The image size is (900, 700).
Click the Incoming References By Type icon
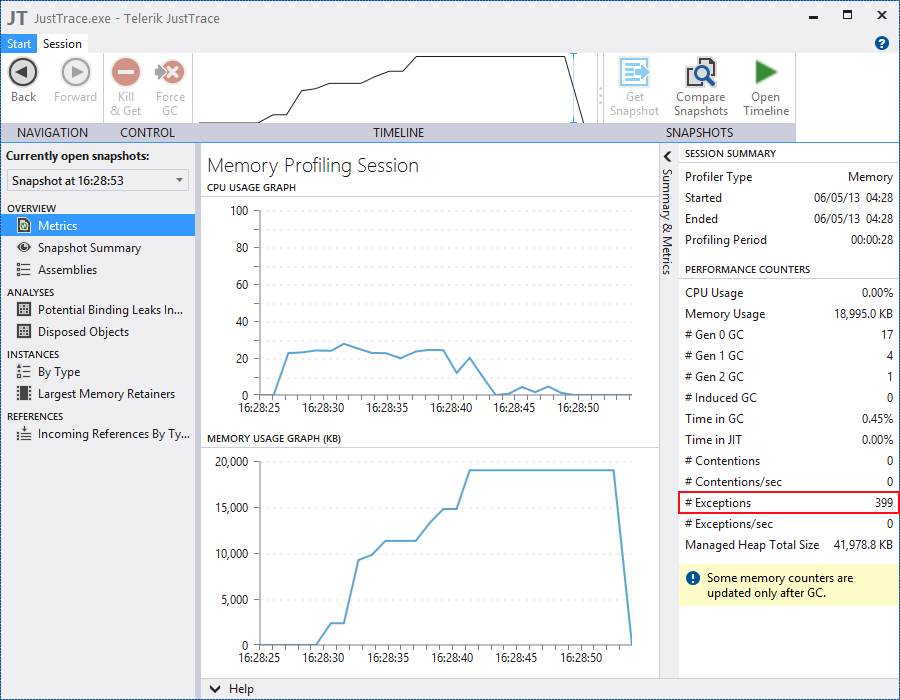[x=24, y=434]
